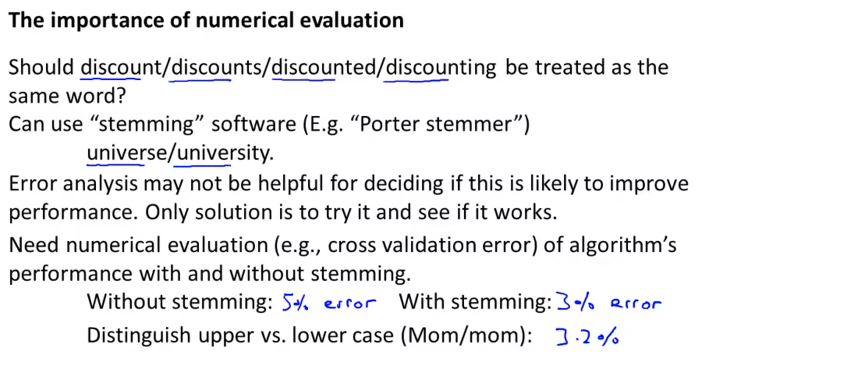The height and width of the screenshot is (367, 848).
Task: Click the words 'same word?'
Action: (68, 96)
